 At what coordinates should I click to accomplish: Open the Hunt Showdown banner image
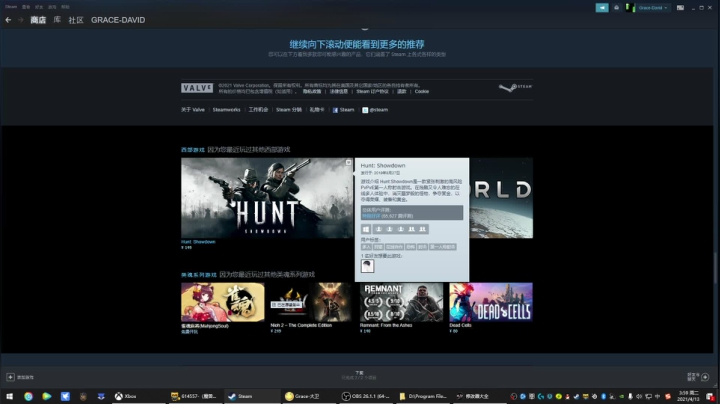[267, 198]
